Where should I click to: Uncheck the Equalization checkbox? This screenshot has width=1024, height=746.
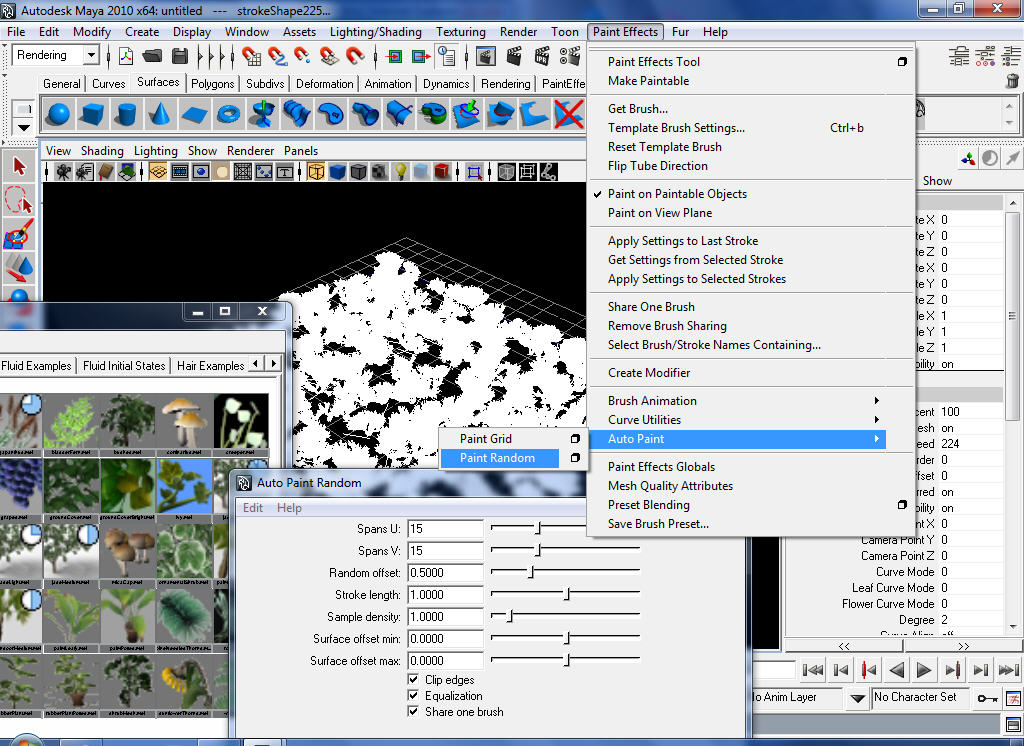tap(413, 696)
